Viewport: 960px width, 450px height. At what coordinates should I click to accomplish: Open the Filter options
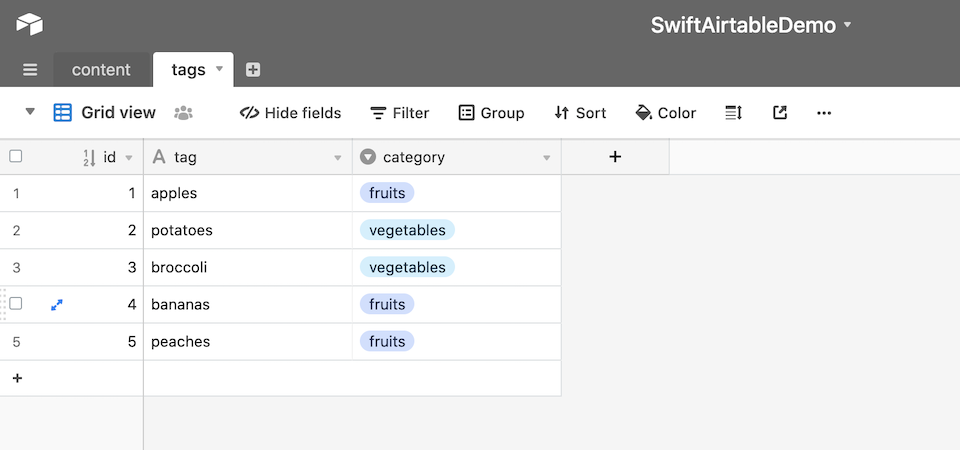[x=400, y=113]
